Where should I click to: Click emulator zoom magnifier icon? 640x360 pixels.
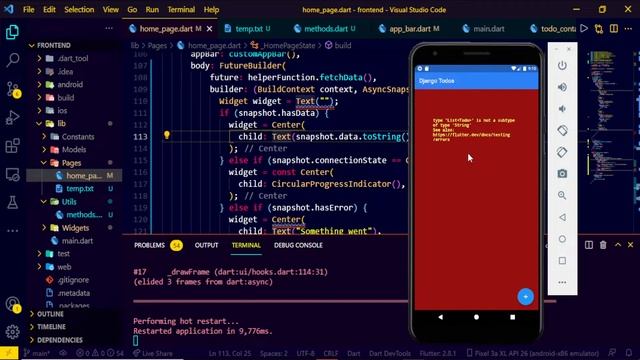click(562, 196)
